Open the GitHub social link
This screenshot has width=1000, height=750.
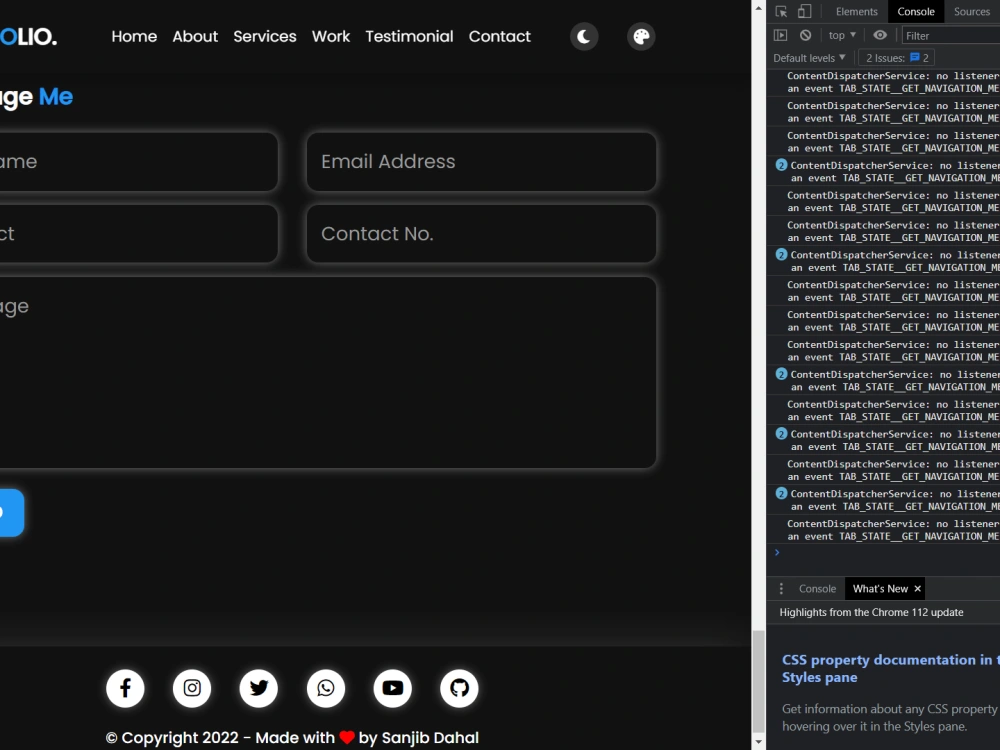pos(459,688)
